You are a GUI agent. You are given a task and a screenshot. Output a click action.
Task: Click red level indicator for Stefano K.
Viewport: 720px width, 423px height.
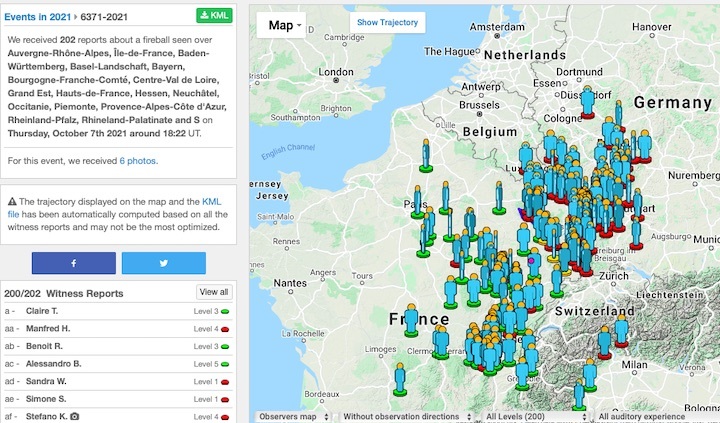[225, 417]
